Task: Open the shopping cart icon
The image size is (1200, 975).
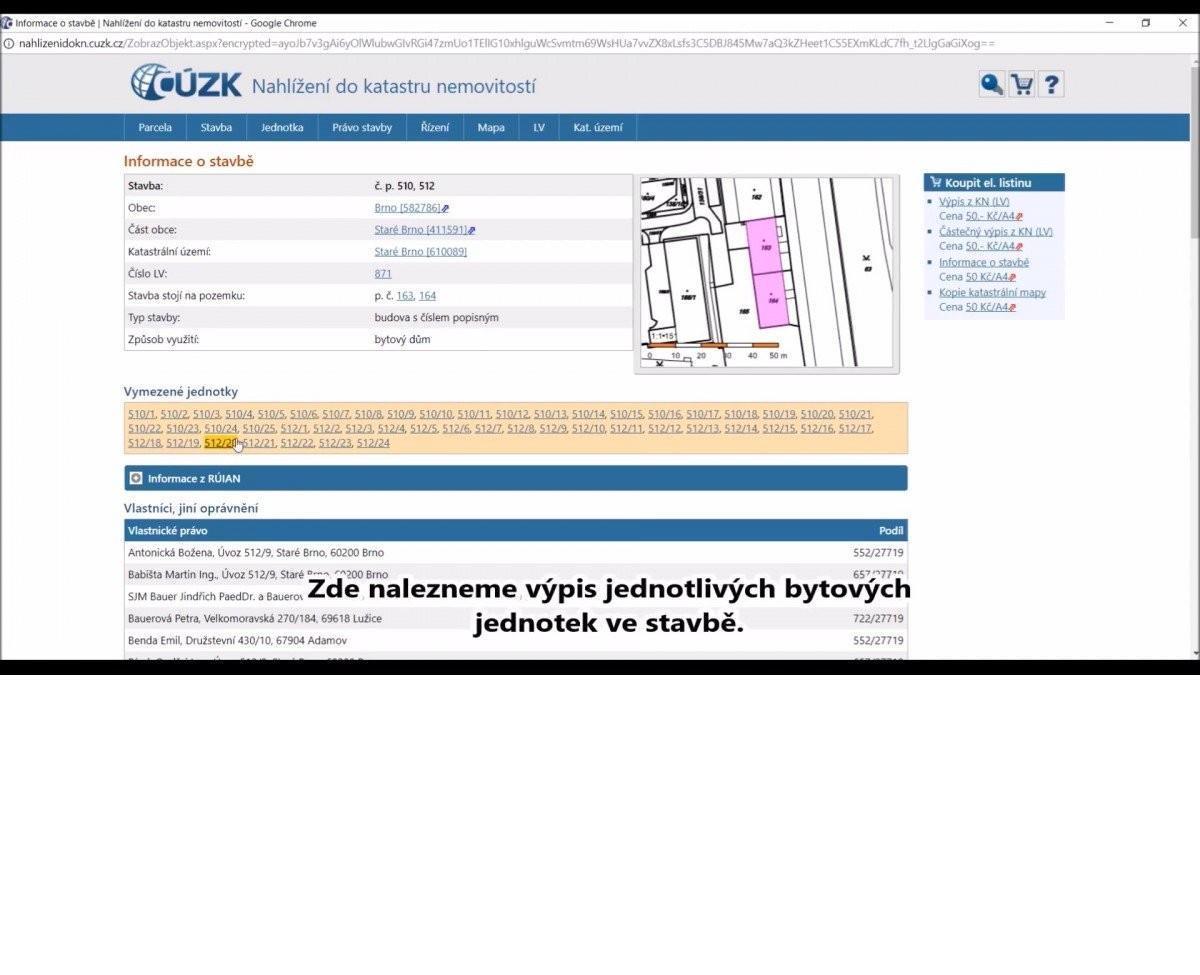Action: 1021,84
